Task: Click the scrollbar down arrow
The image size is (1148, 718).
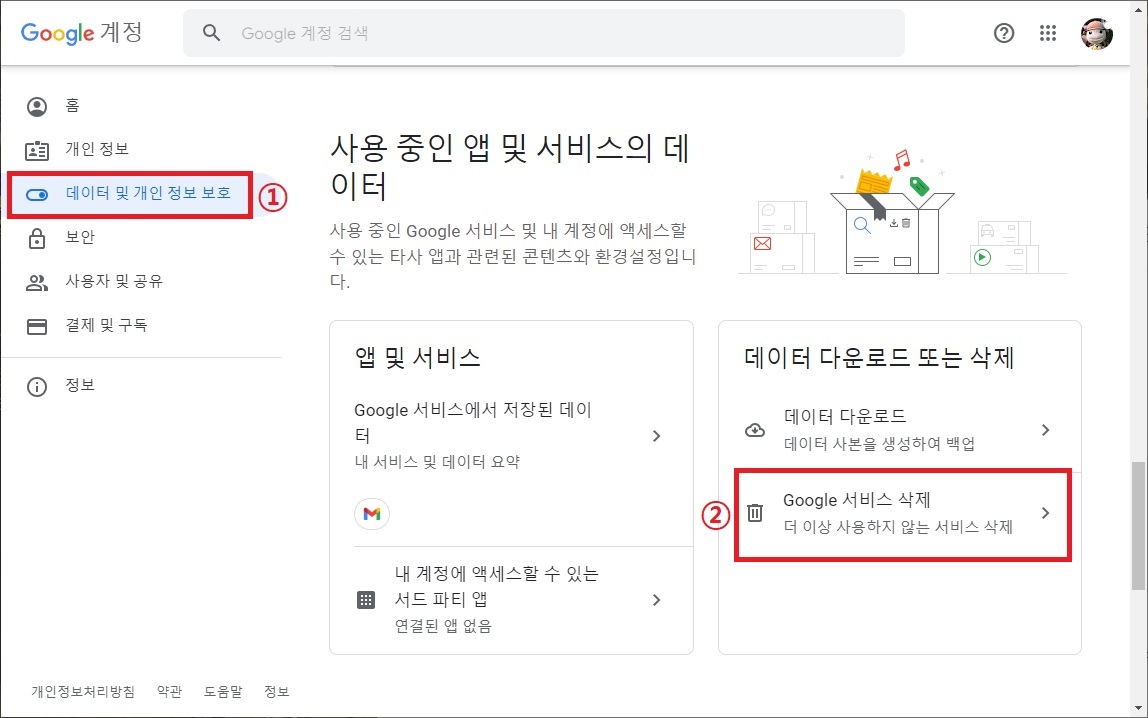Action: click(1138, 708)
